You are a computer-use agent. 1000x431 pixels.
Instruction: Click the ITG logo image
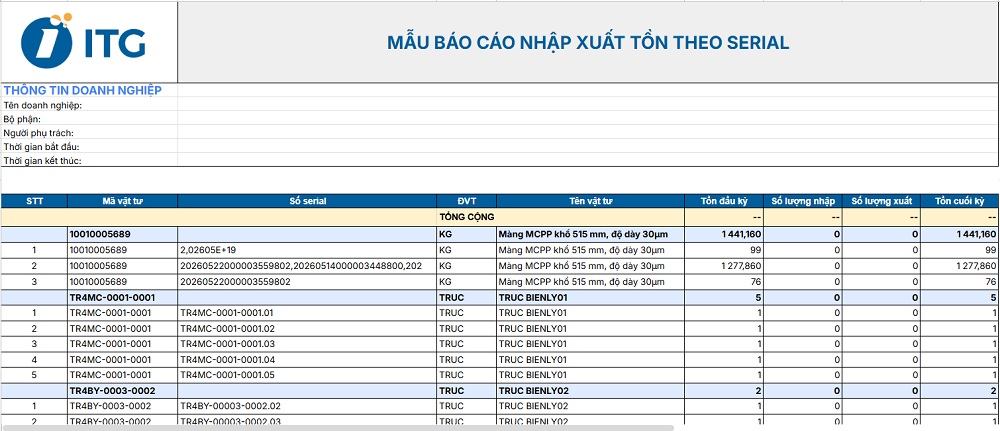tap(84, 41)
